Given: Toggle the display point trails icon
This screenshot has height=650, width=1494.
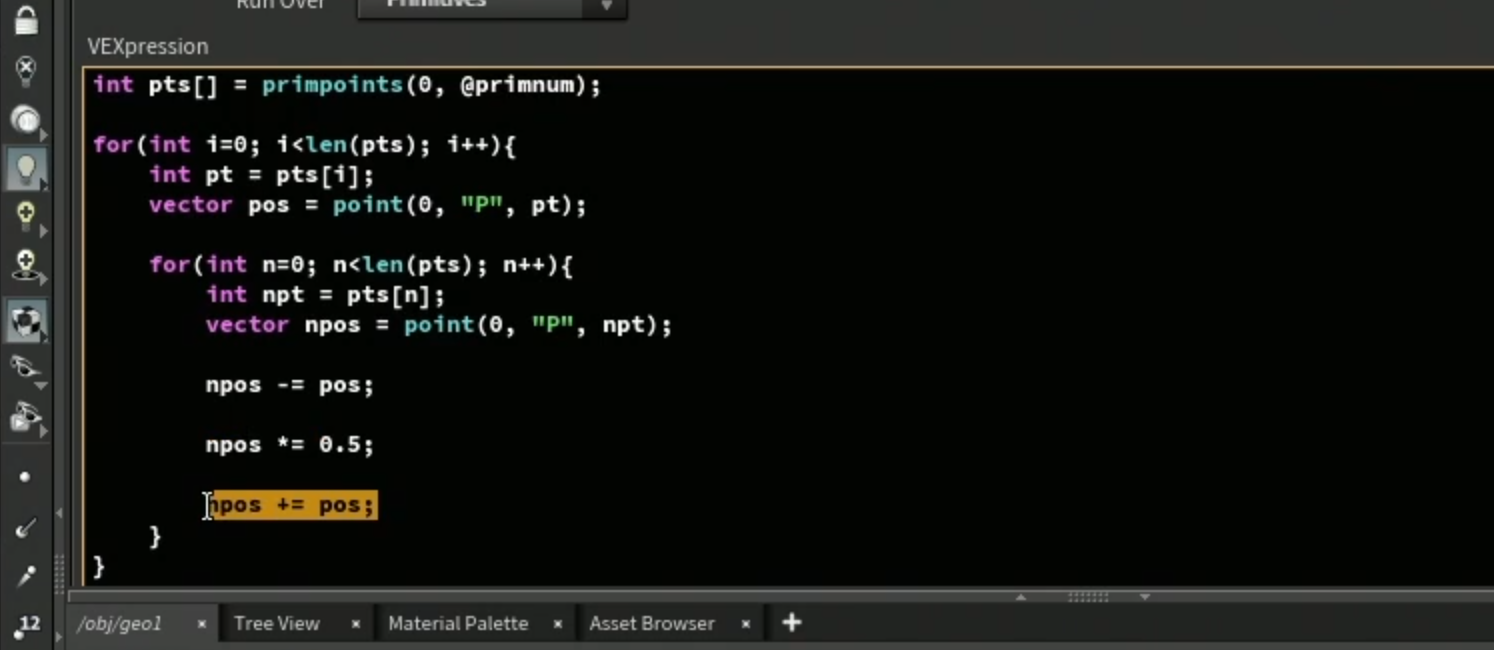Looking at the screenshot, I should [x=25, y=576].
